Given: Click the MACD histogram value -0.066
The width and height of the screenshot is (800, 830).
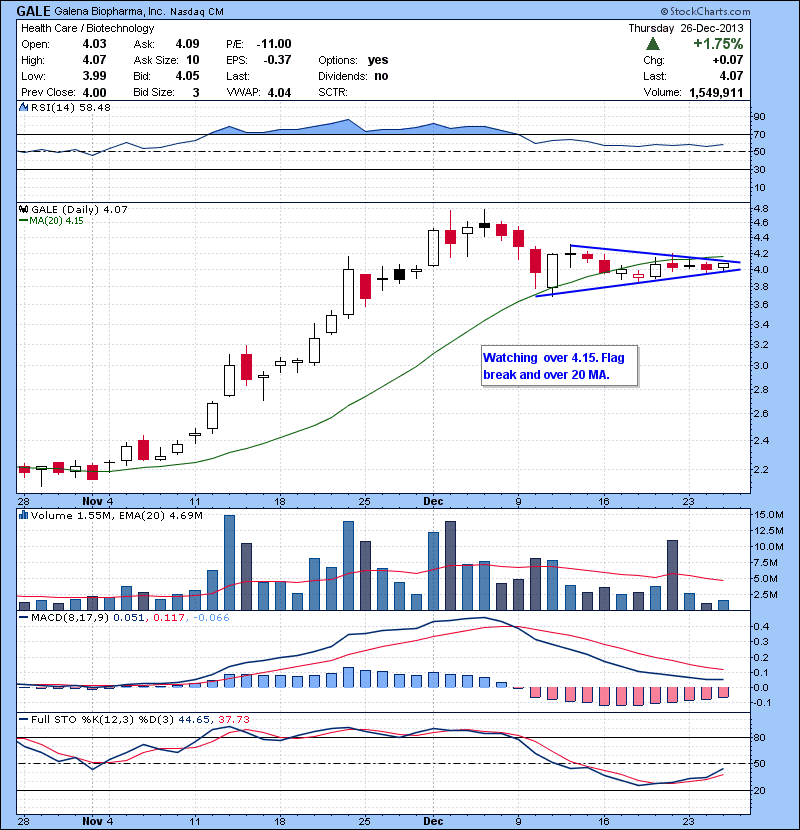Looking at the screenshot, I should tap(211, 618).
